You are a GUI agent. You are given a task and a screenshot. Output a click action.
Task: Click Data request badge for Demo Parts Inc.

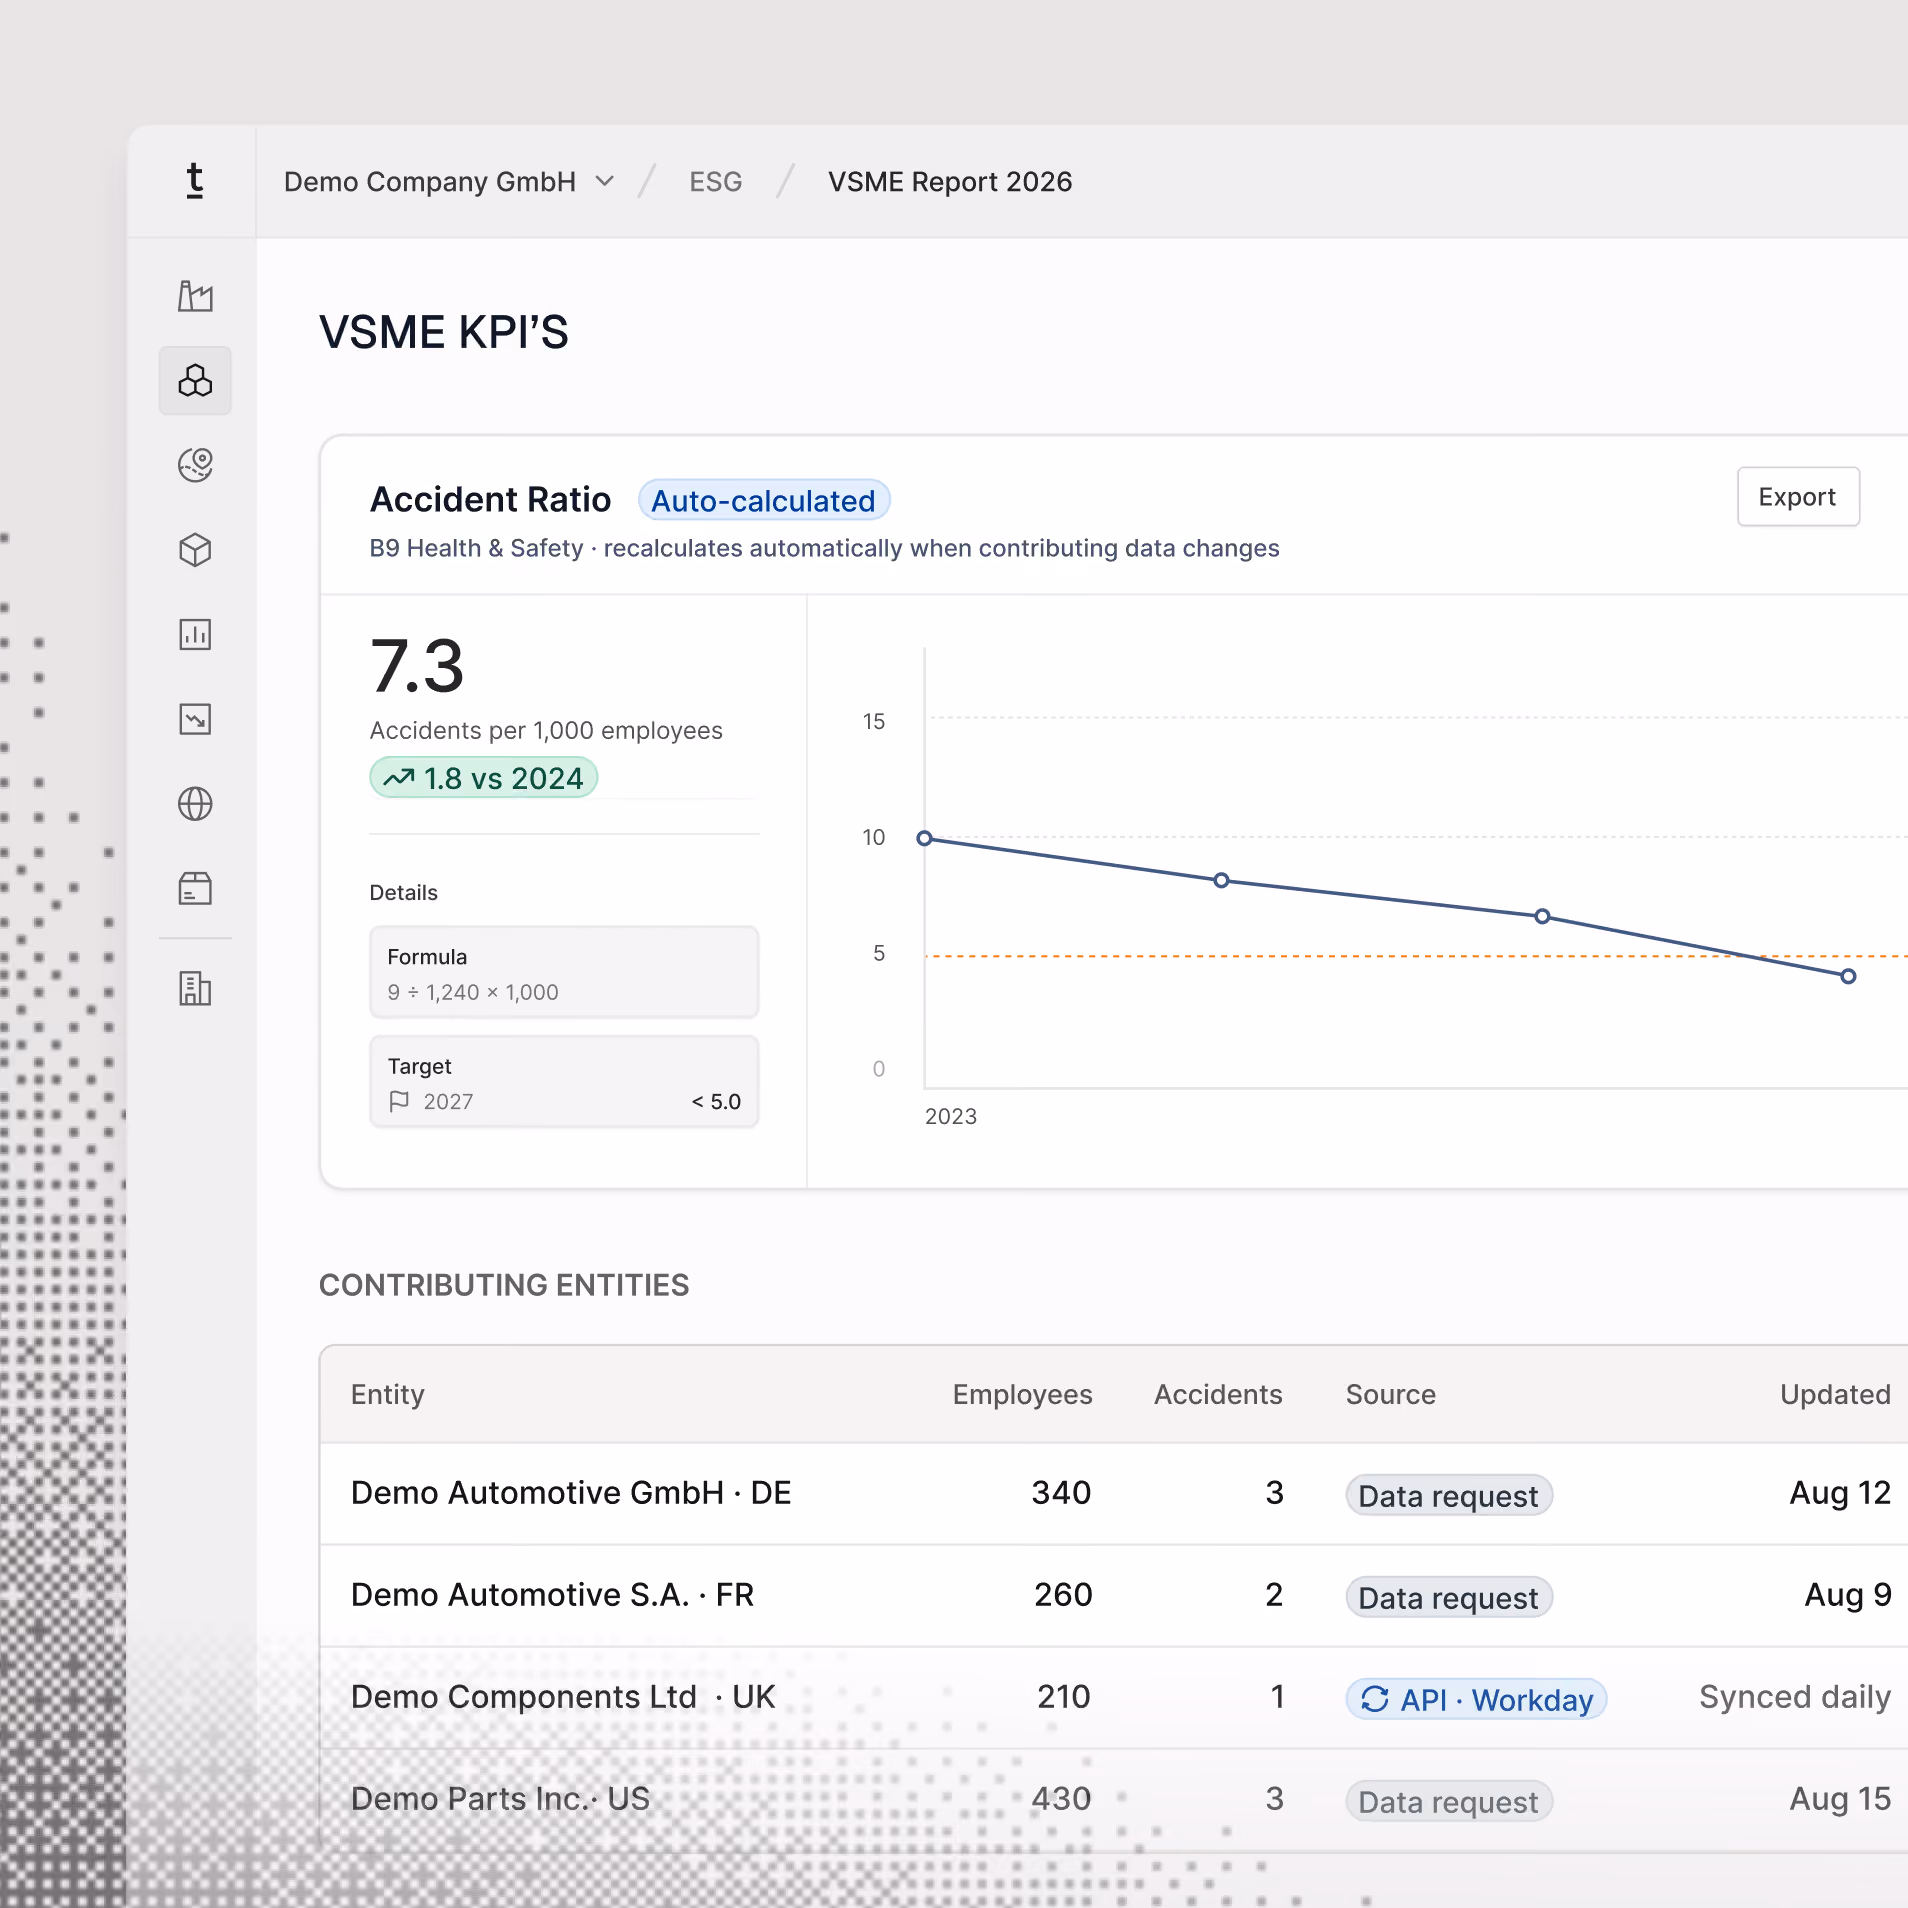click(x=1449, y=1801)
